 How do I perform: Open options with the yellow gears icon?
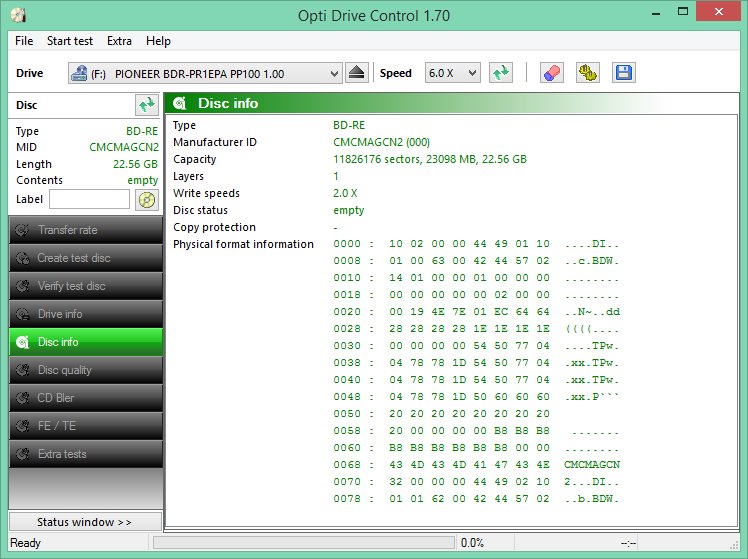(x=588, y=73)
